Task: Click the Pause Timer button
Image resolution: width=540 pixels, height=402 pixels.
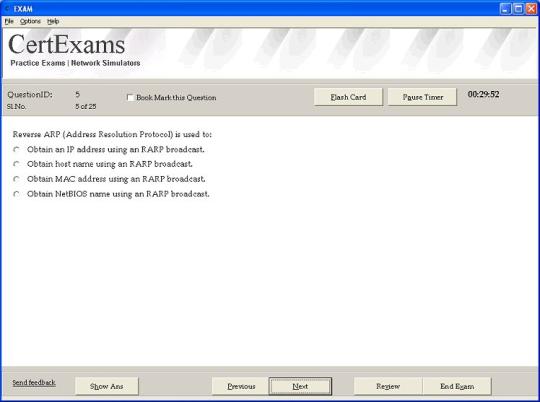Action: (423, 97)
